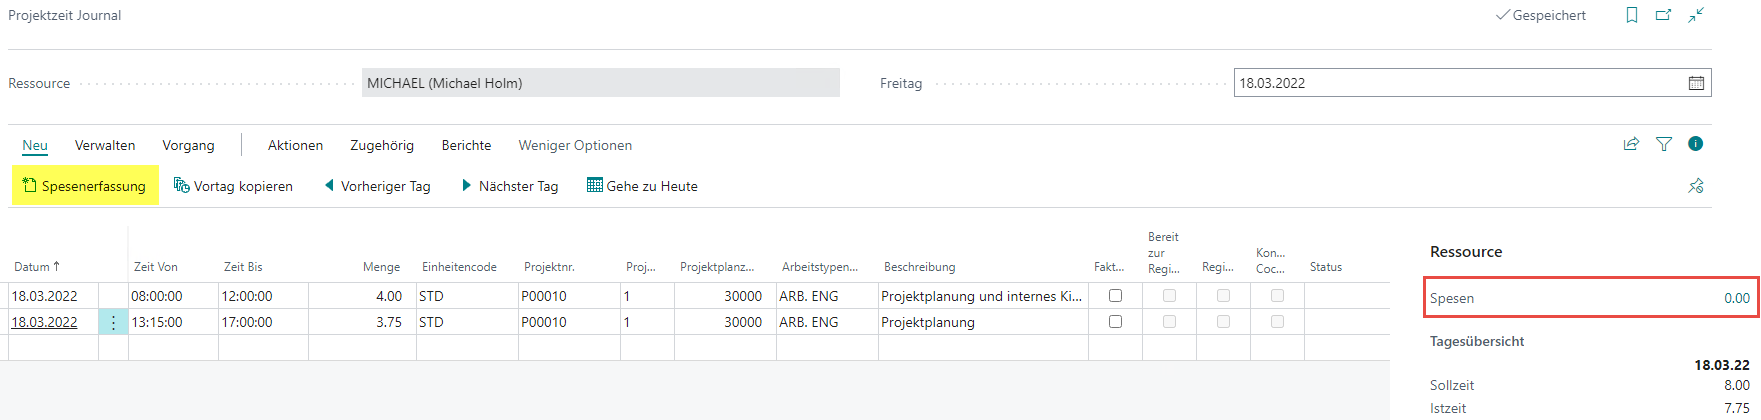Go to Nächster Tag
Screen dimensions: 1761x420
[510, 186]
